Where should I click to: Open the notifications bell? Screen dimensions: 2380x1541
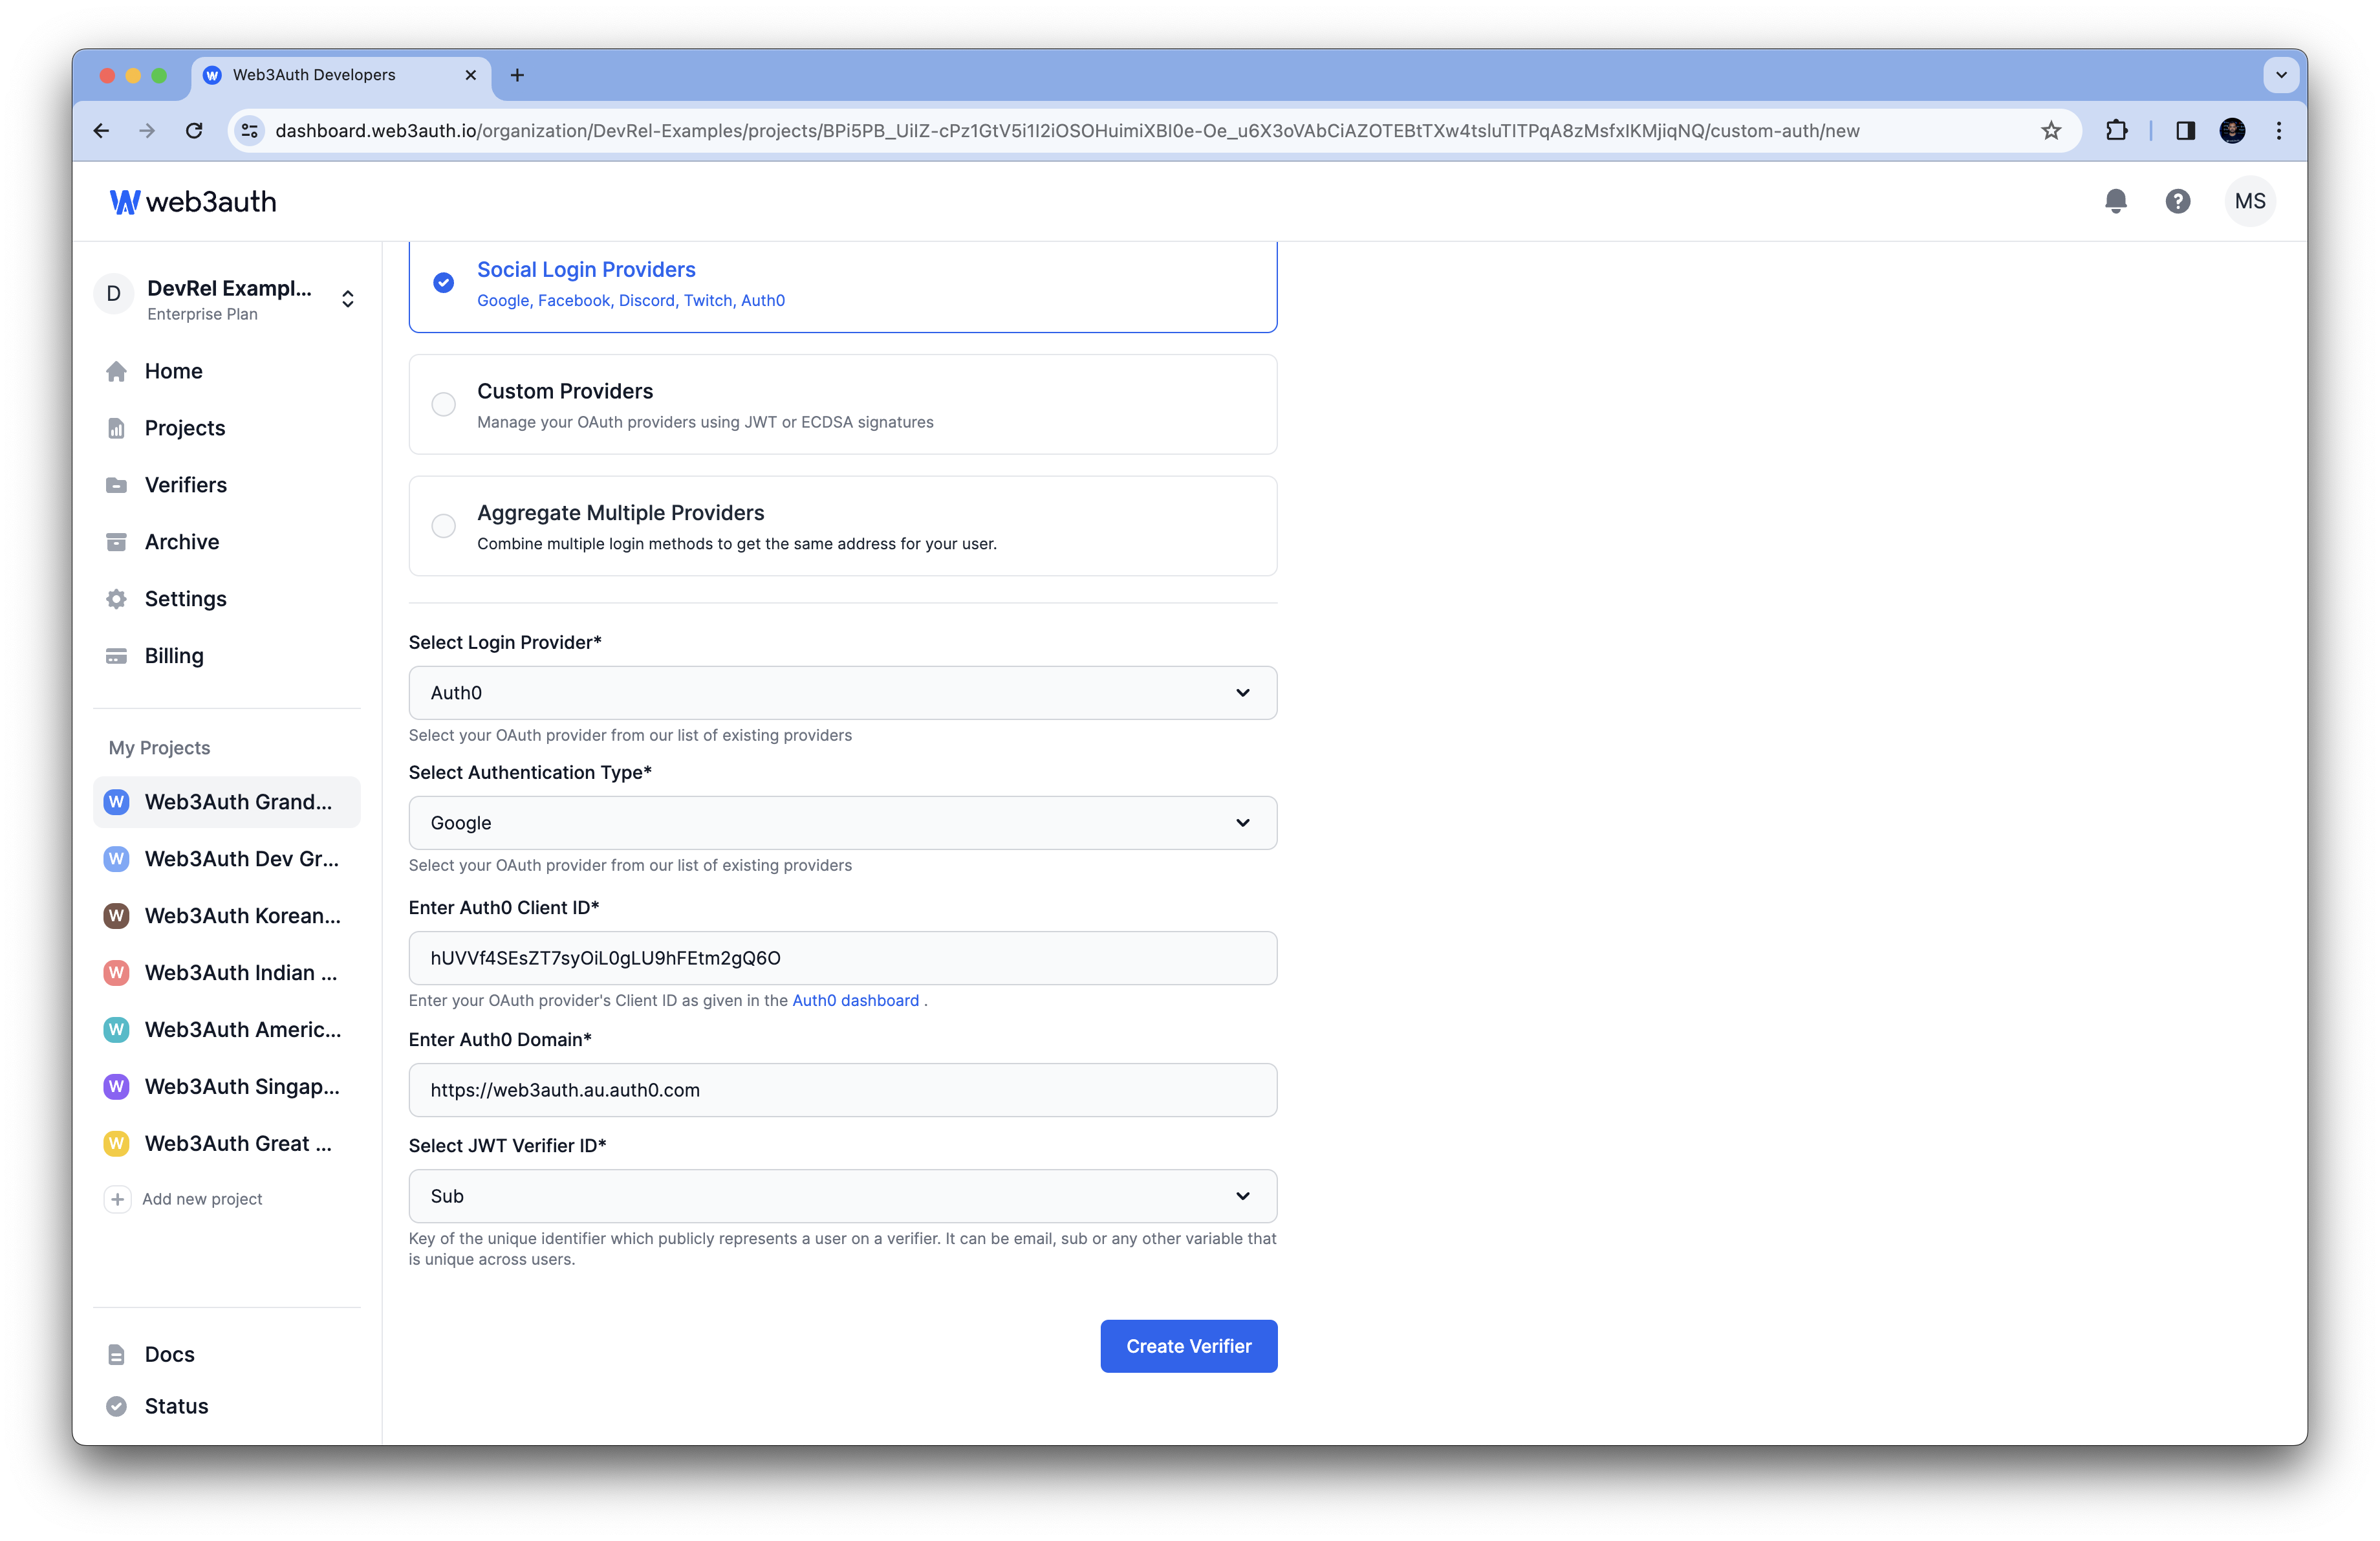(2115, 202)
